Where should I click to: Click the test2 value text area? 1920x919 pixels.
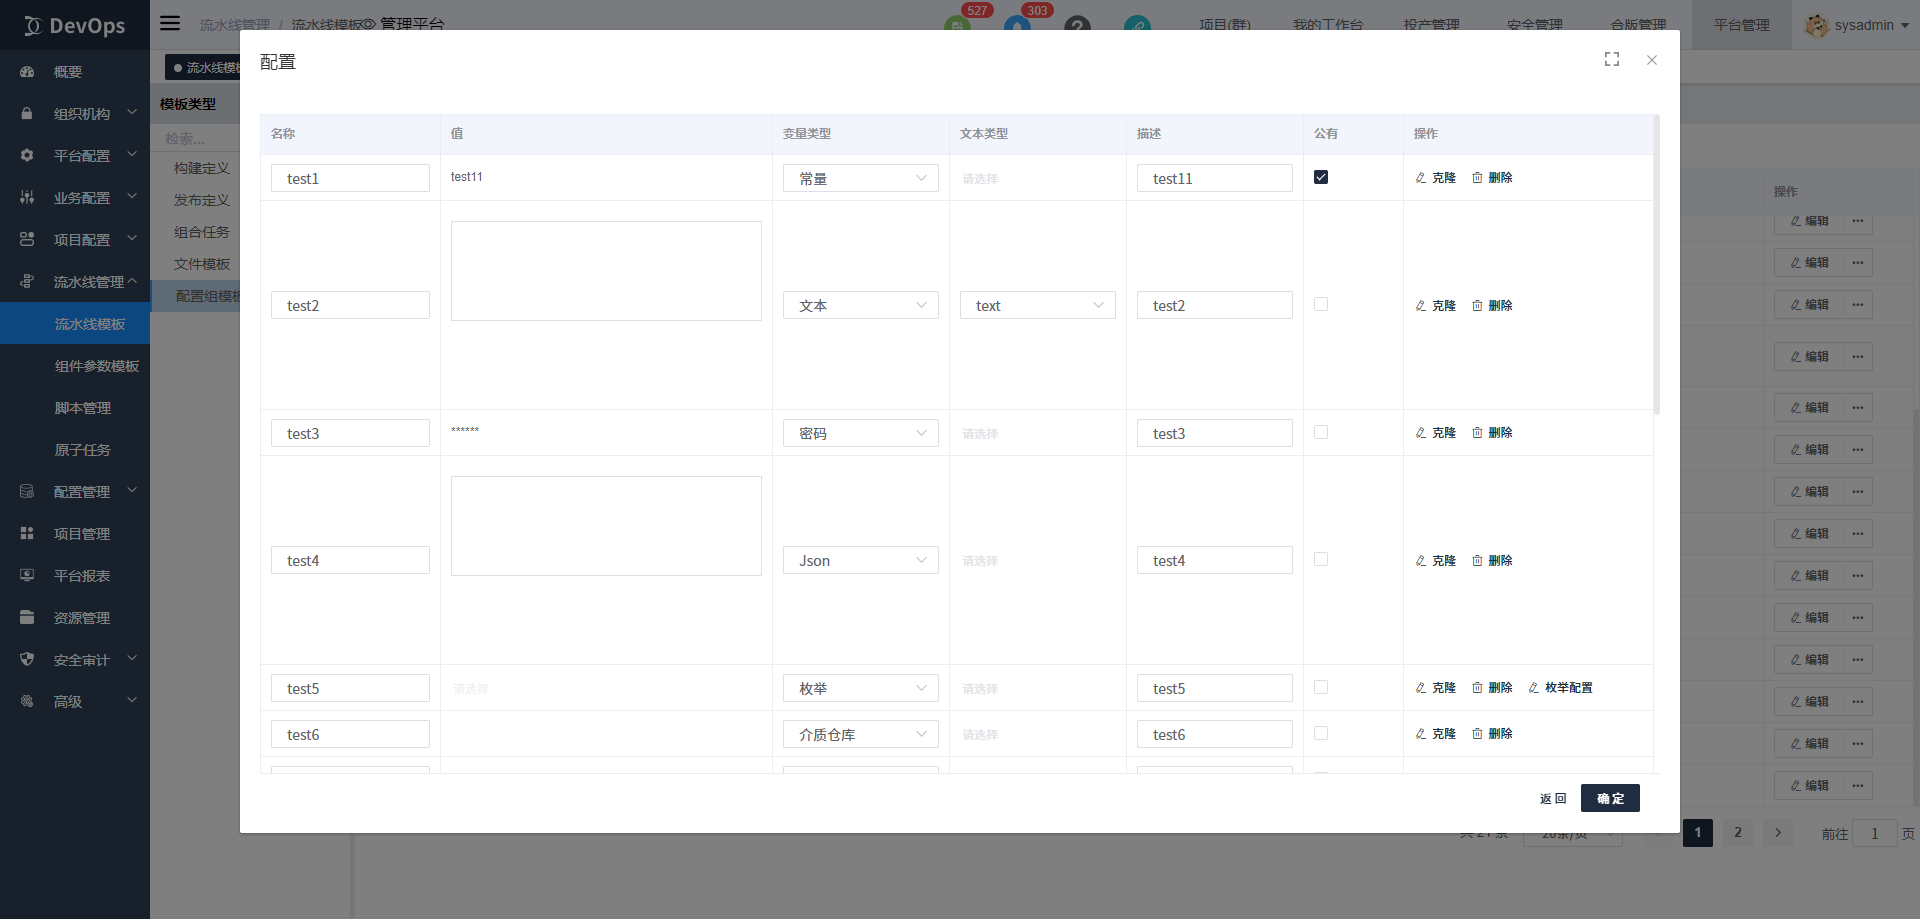606,271
